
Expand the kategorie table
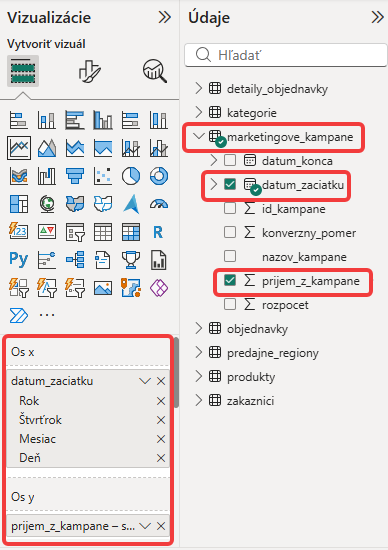click(x=199, y=112)
